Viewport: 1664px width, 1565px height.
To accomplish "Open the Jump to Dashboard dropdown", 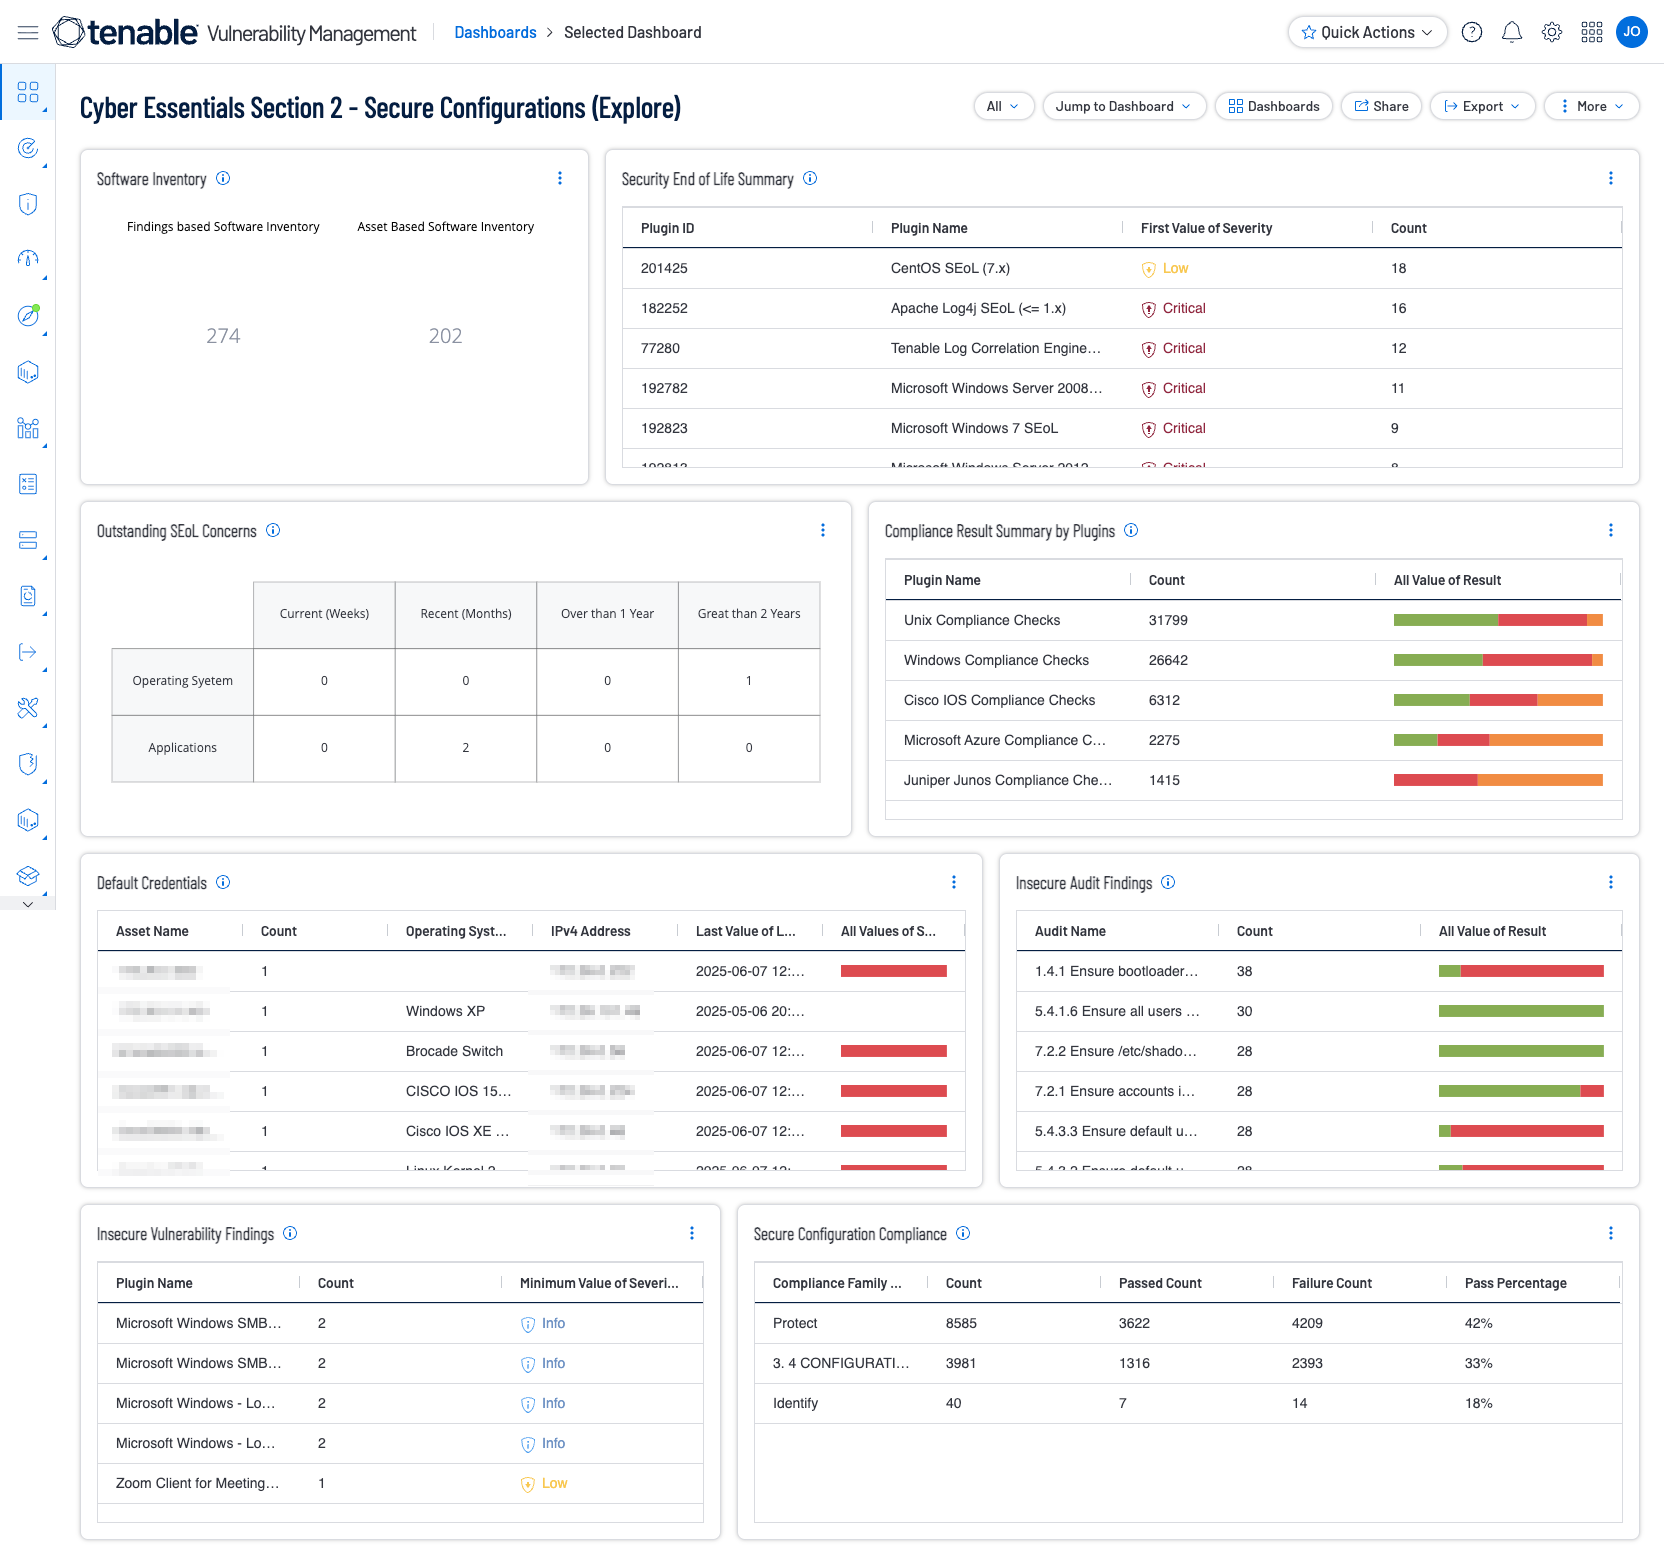I will tap(1123, 106).
